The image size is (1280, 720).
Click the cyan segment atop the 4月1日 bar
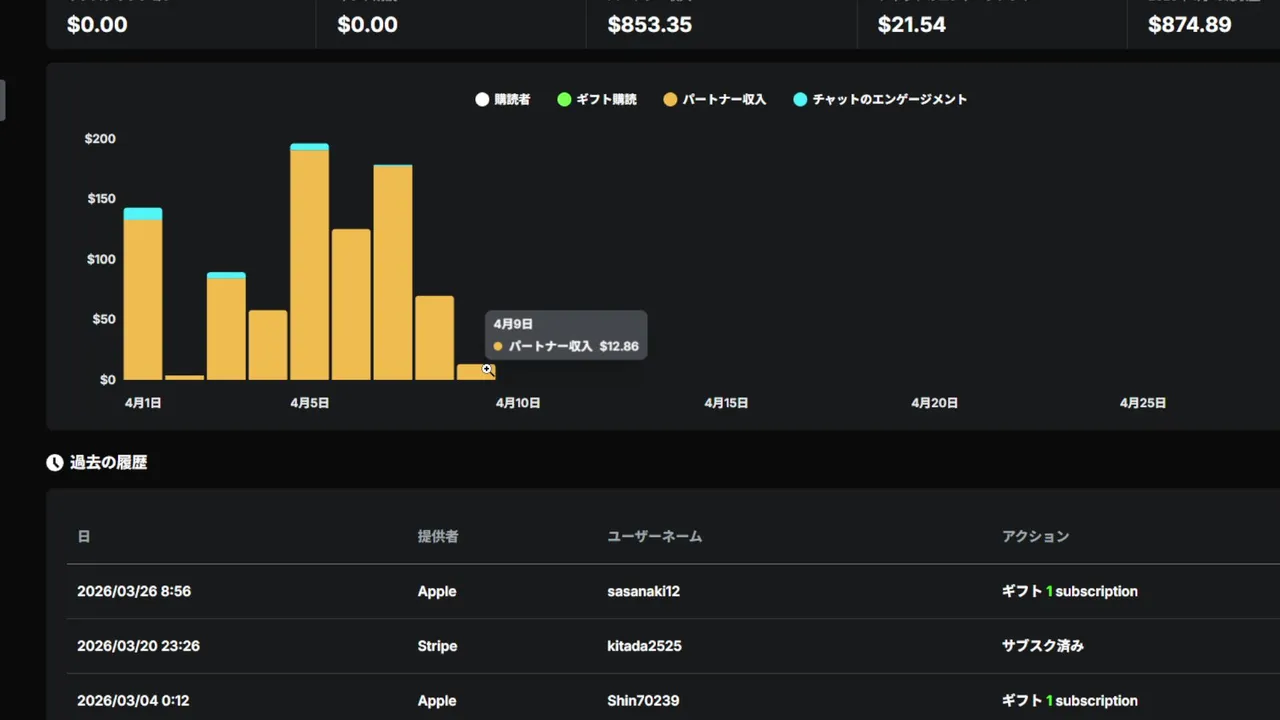[x=143, y=213]
